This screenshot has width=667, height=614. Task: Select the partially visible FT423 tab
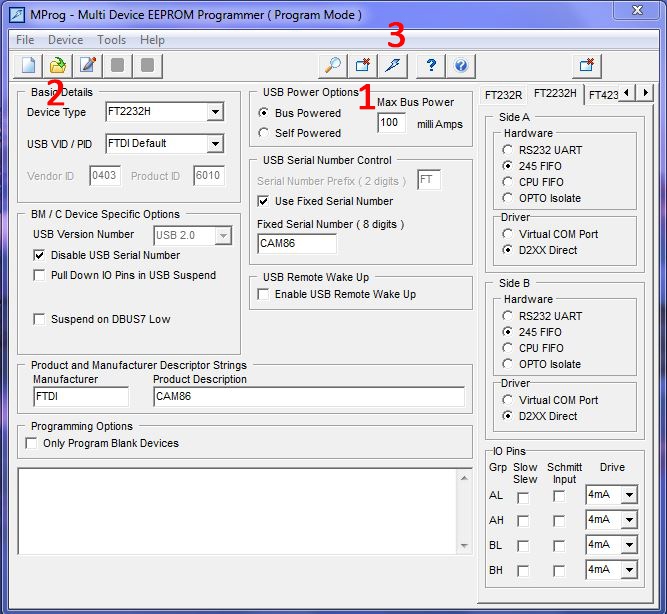[x=602, y=94]
